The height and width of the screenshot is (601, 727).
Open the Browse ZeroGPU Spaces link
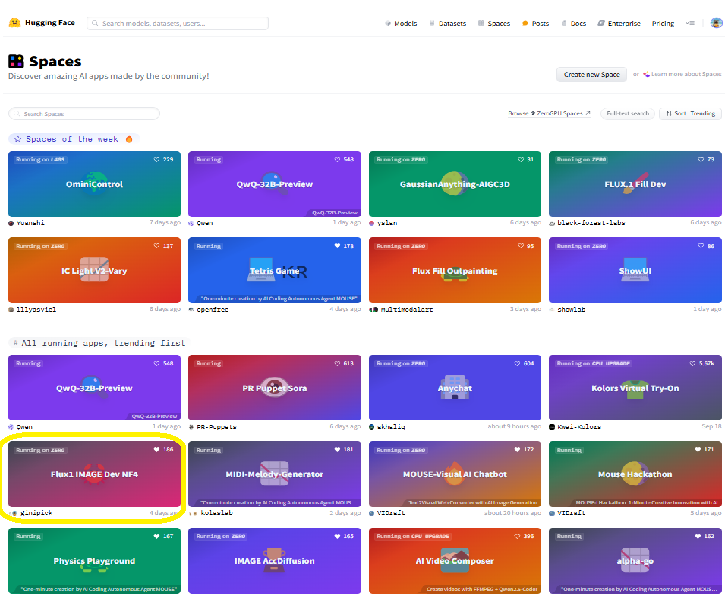coord(549,113)
